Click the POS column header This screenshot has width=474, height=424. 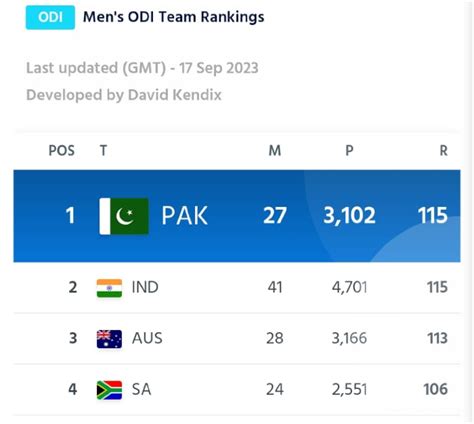[62, 151]
